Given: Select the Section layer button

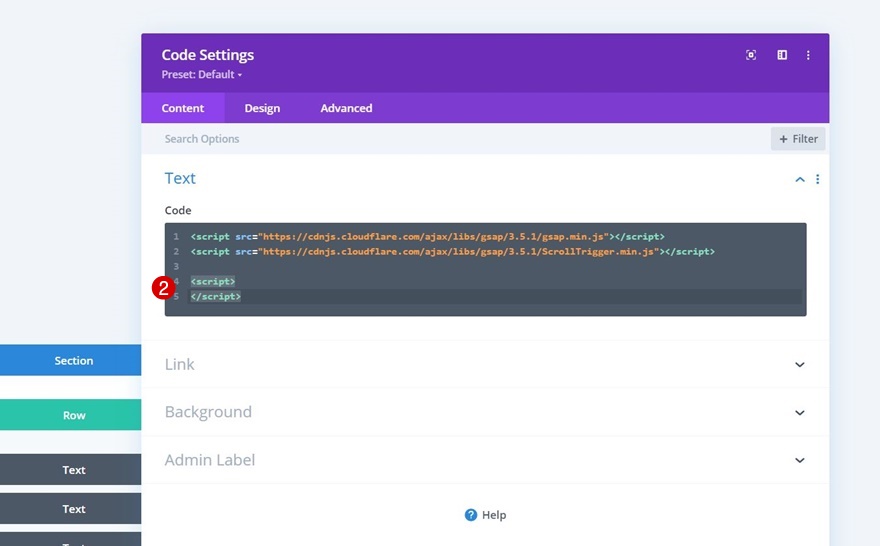Looking at the screenshot, I should (73, 361).
